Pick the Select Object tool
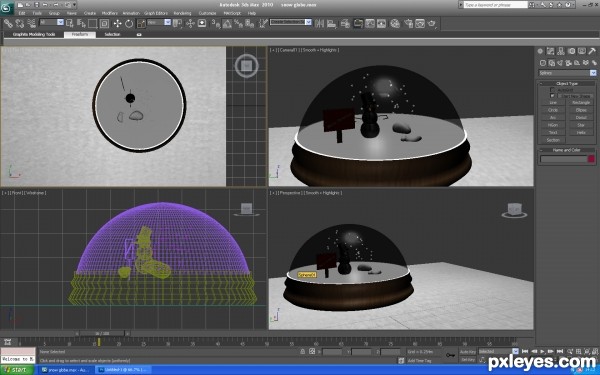The height and width of the screenshot is (375, 600). [x=70, y=24]
